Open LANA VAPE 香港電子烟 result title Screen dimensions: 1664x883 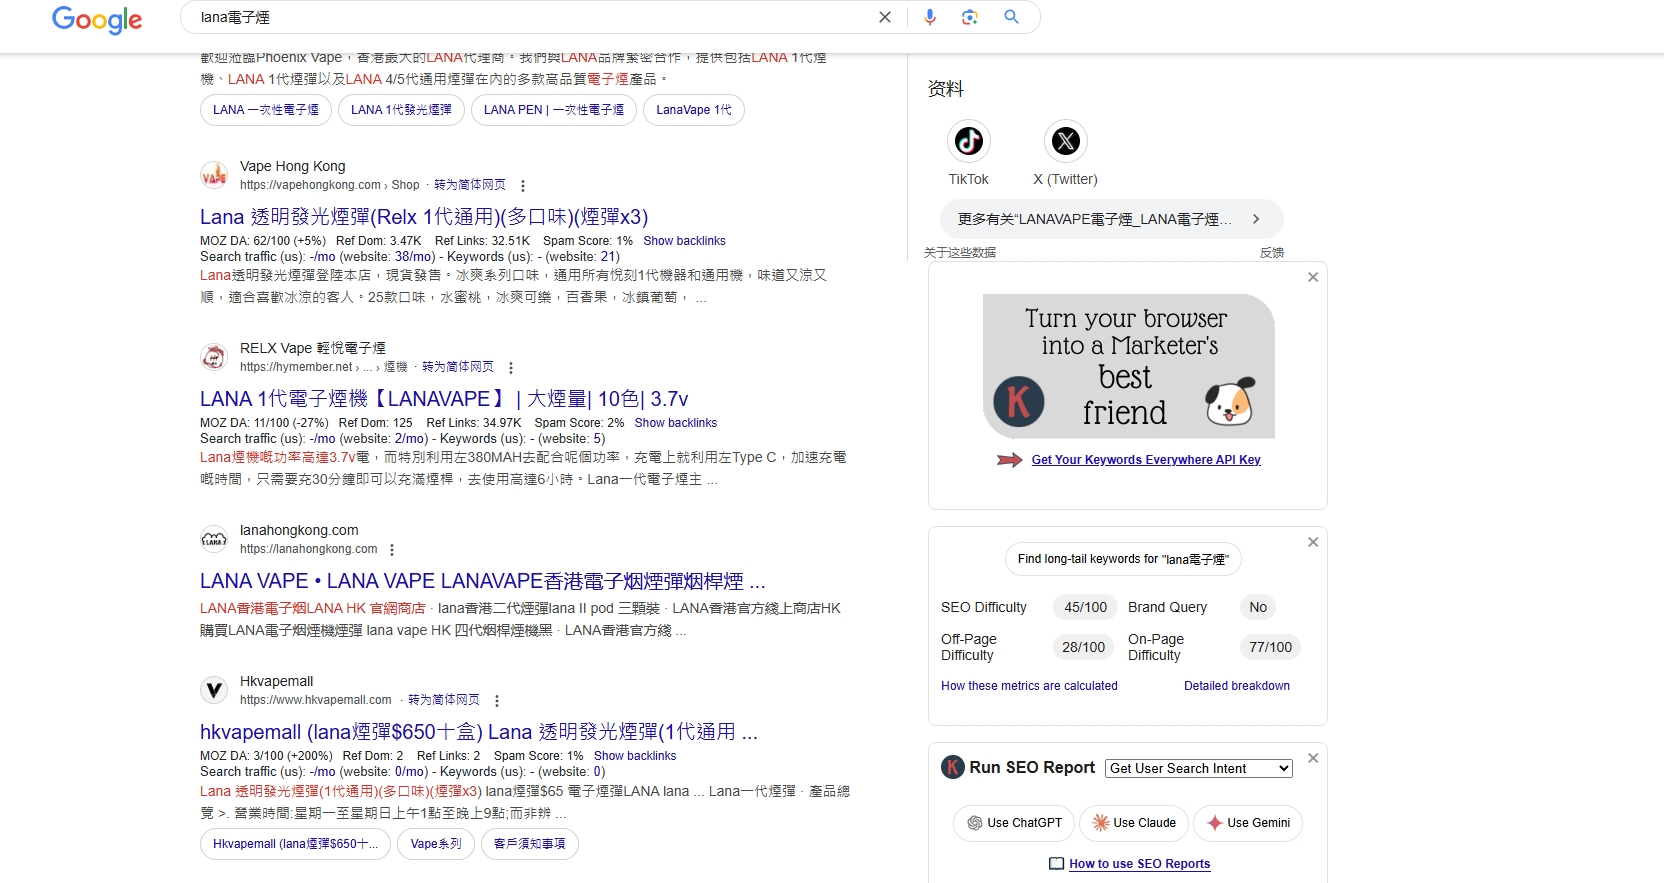tap(483, 581)
